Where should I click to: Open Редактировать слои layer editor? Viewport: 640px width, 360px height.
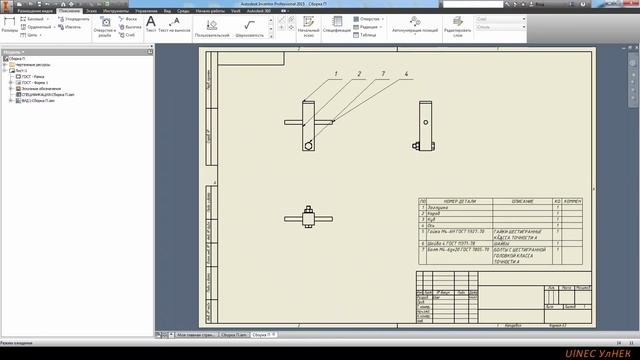pyautogui.click(x=458, y=27)
